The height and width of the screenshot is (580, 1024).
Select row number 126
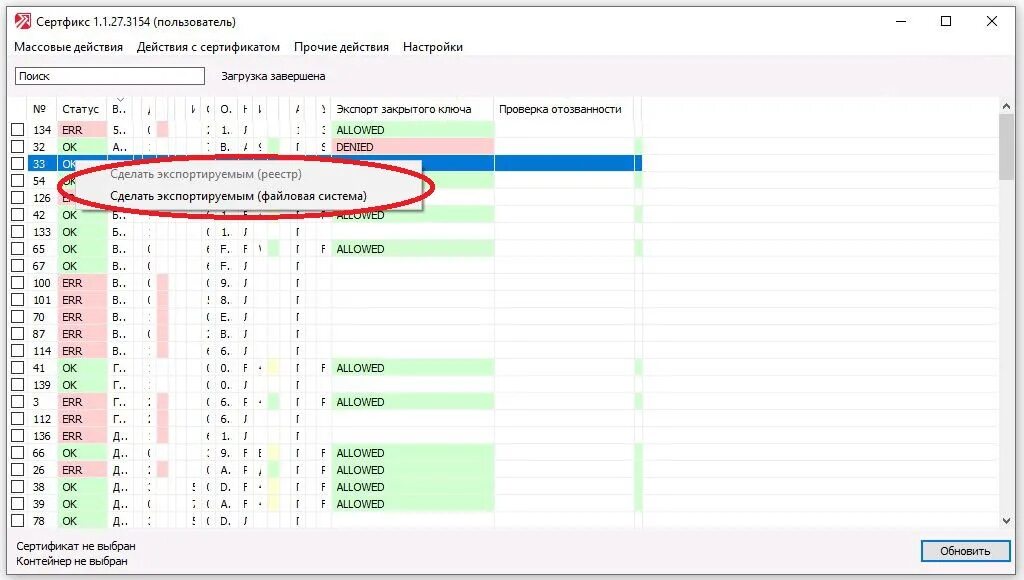42,198
